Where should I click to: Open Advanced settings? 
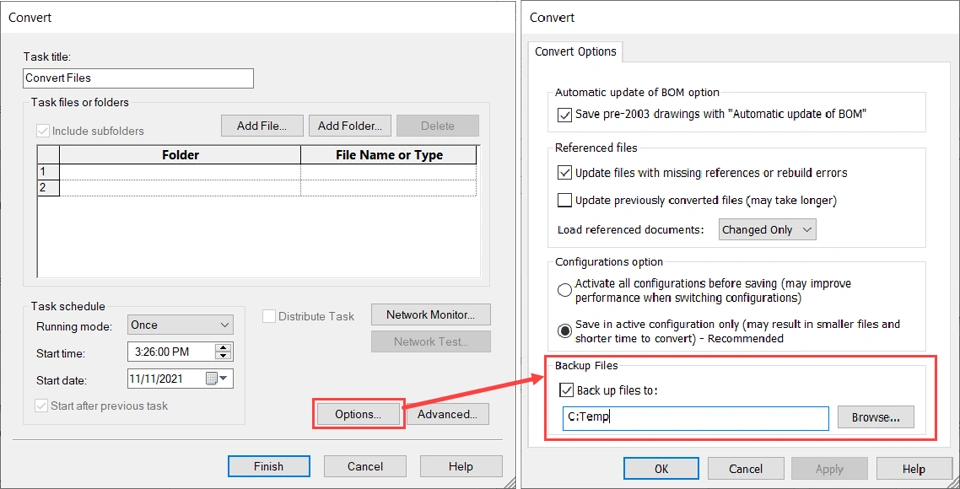tap(447, 414)
